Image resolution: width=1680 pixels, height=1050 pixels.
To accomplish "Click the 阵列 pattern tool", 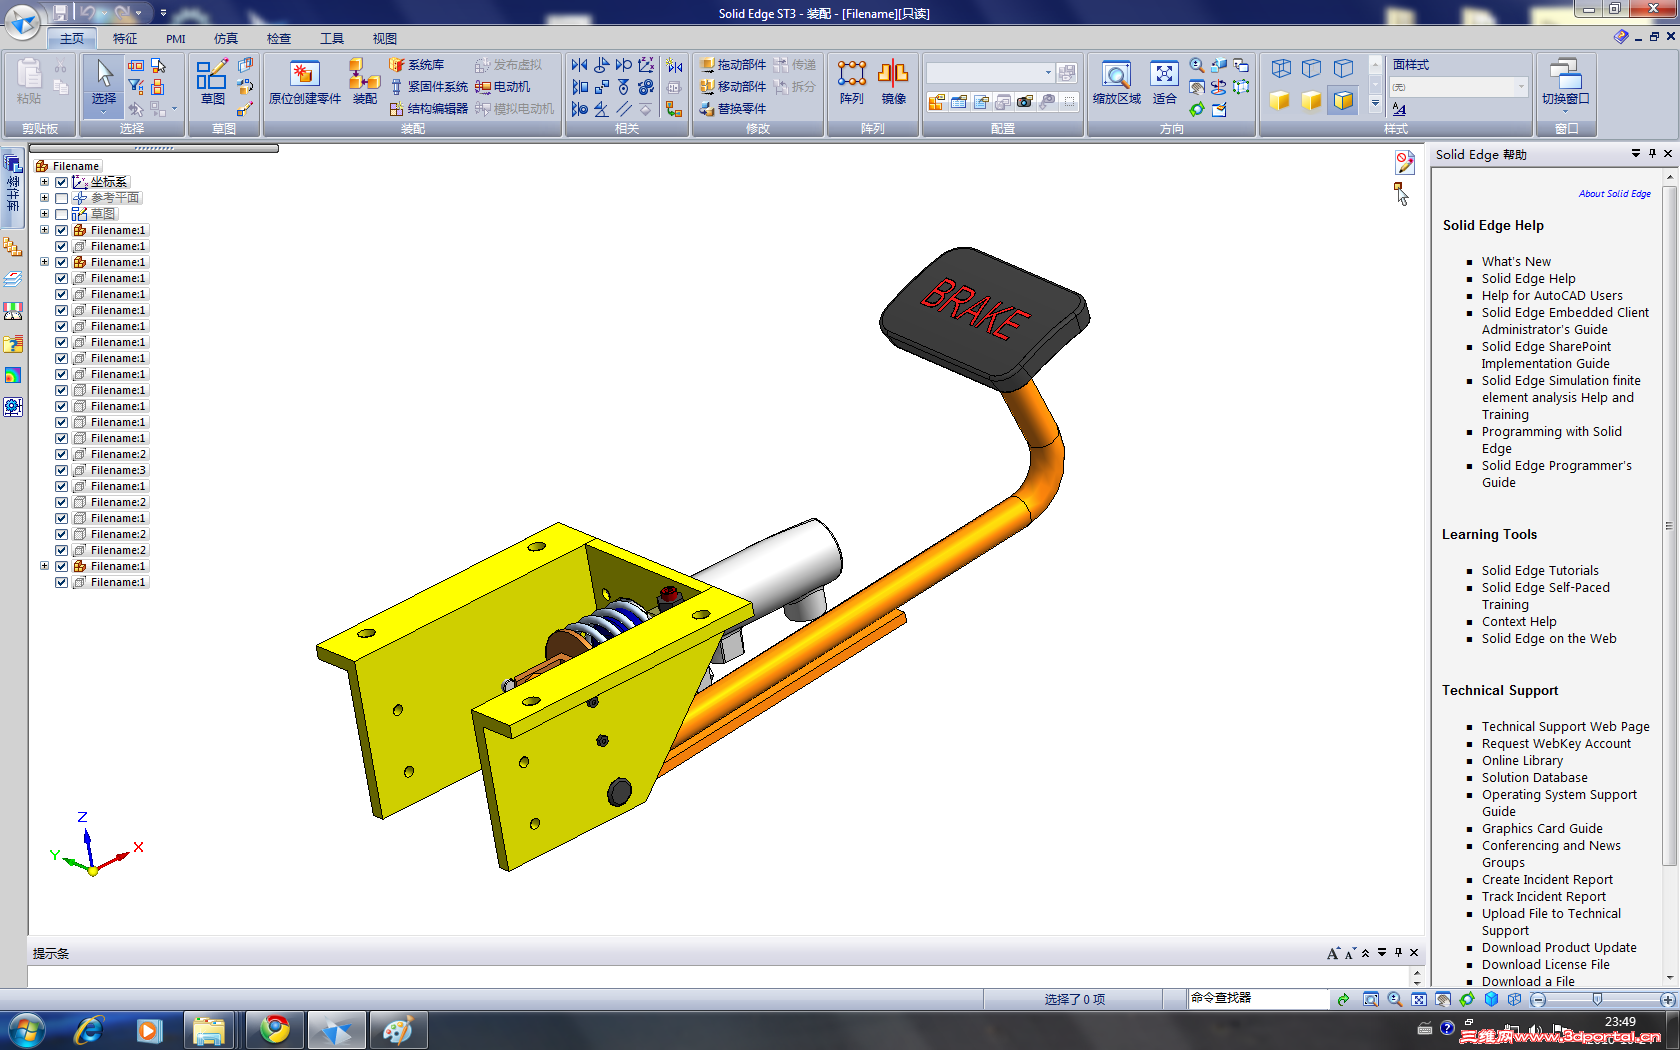I will 852,80.
